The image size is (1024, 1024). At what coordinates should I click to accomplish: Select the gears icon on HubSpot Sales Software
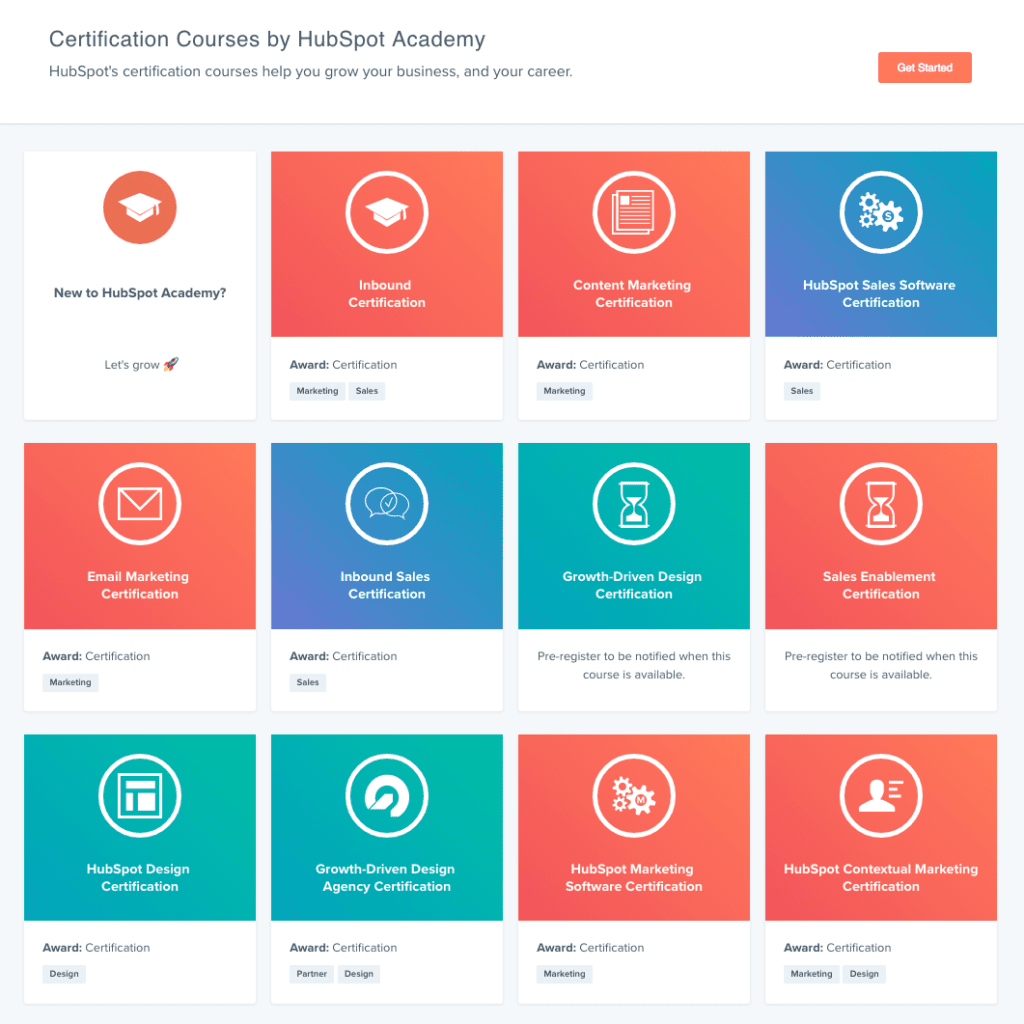click(880, 212)
